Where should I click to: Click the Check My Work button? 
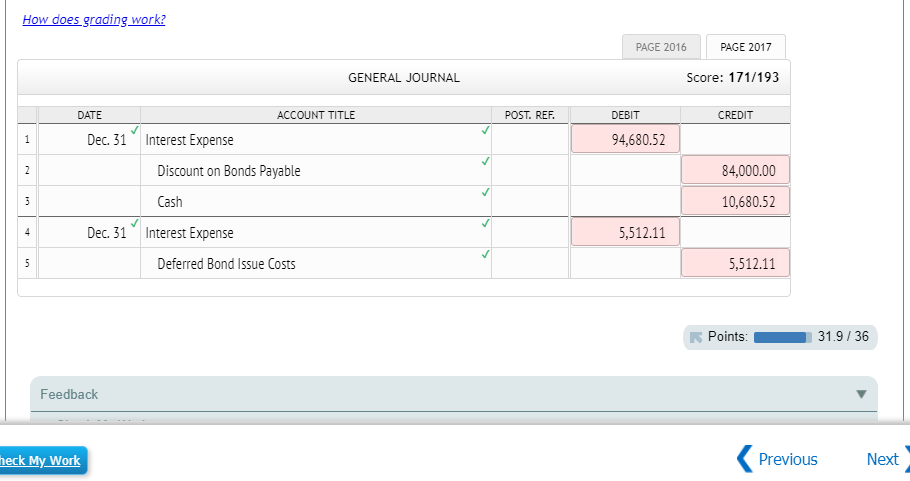(42, 461)
